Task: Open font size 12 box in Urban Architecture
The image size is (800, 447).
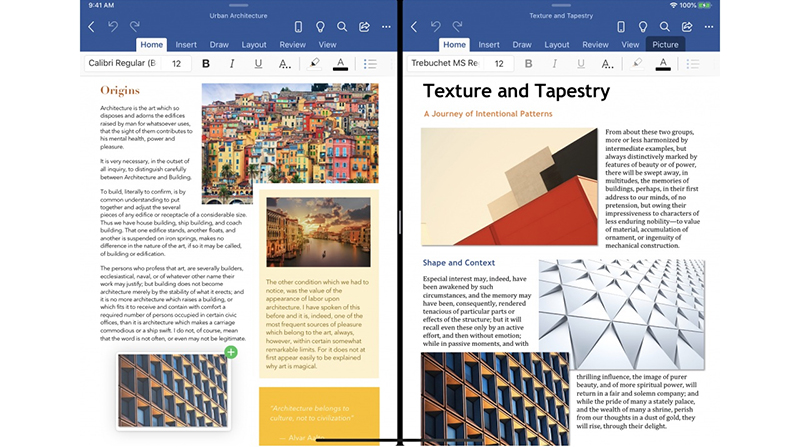Action: coord(176,64)
